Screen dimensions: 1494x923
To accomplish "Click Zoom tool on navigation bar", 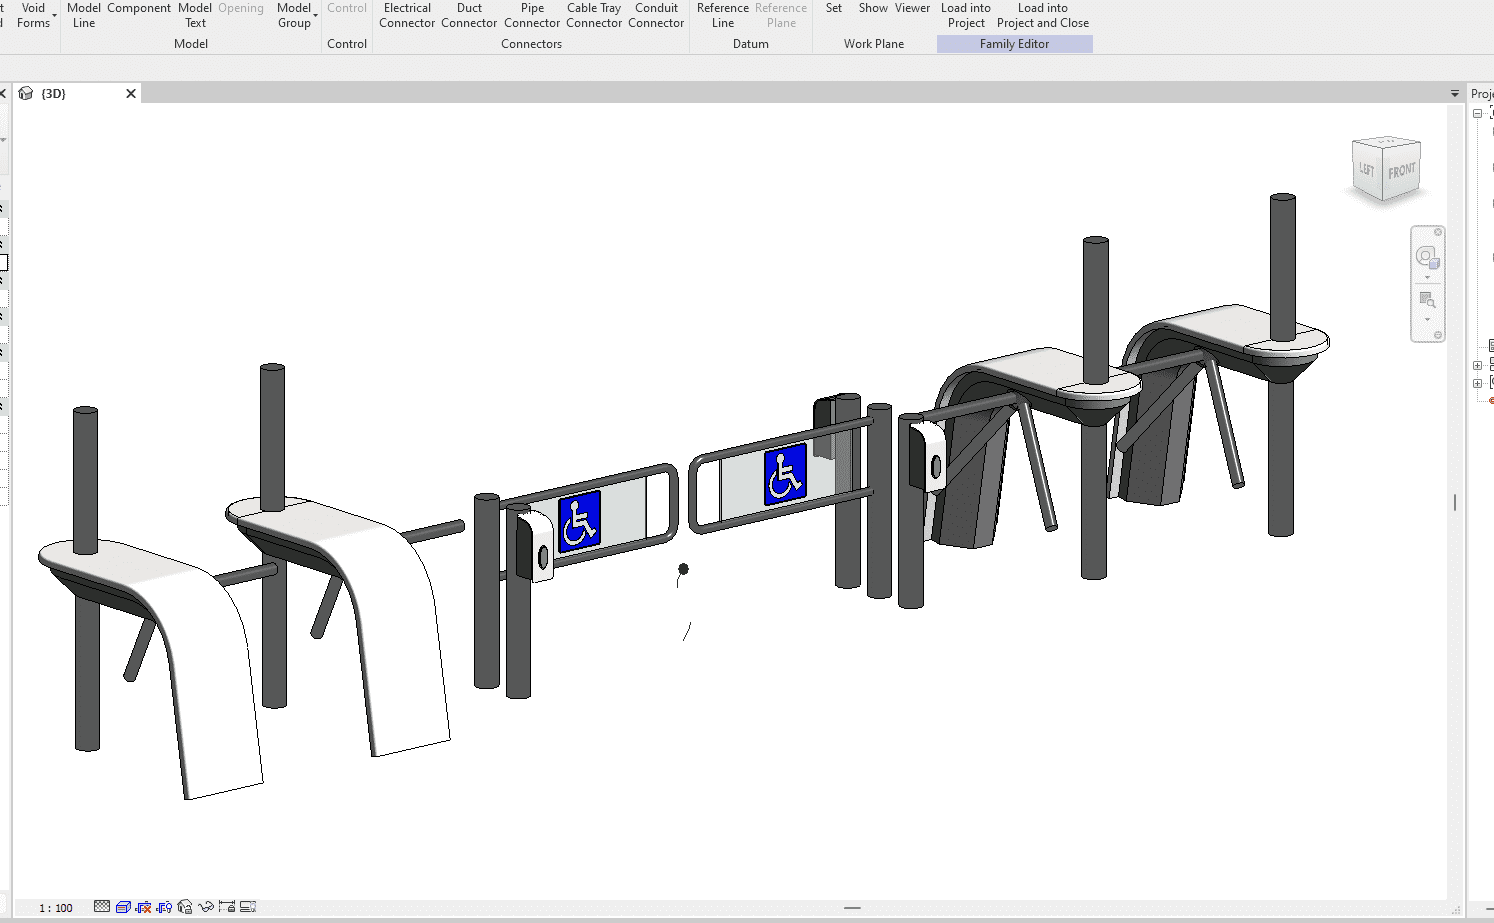I will click(x=1427, y=299).
